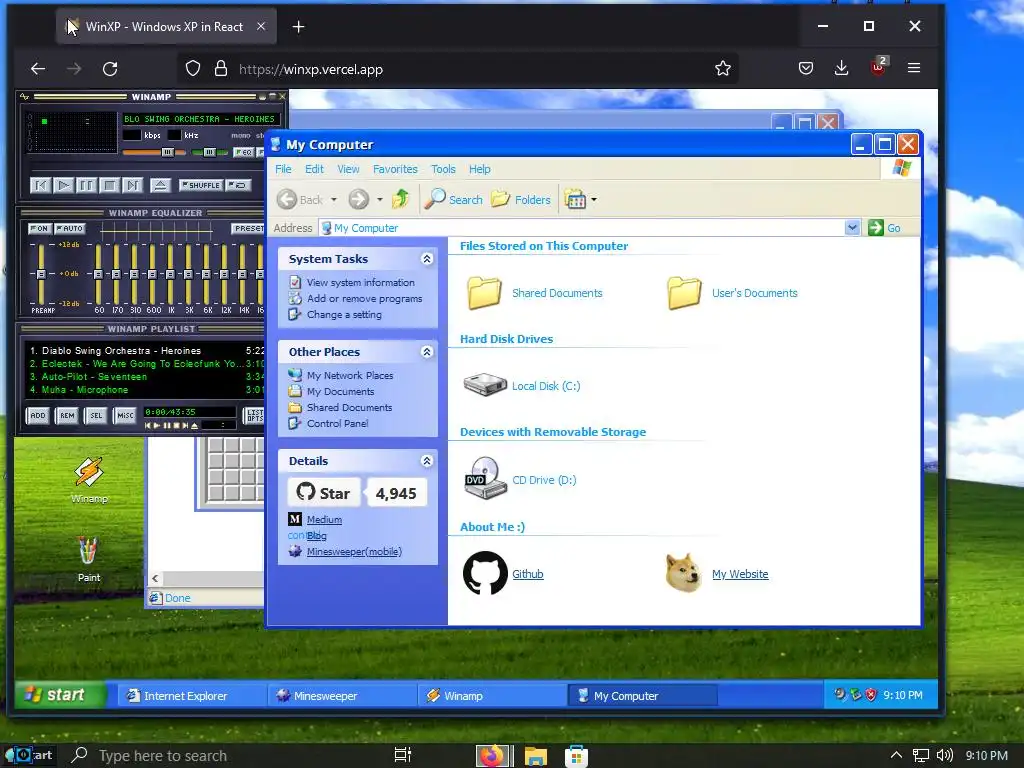The image size is (1024, 768).
Task: Open the Back history dropdown arrow
Action: (x=334, y=200)
